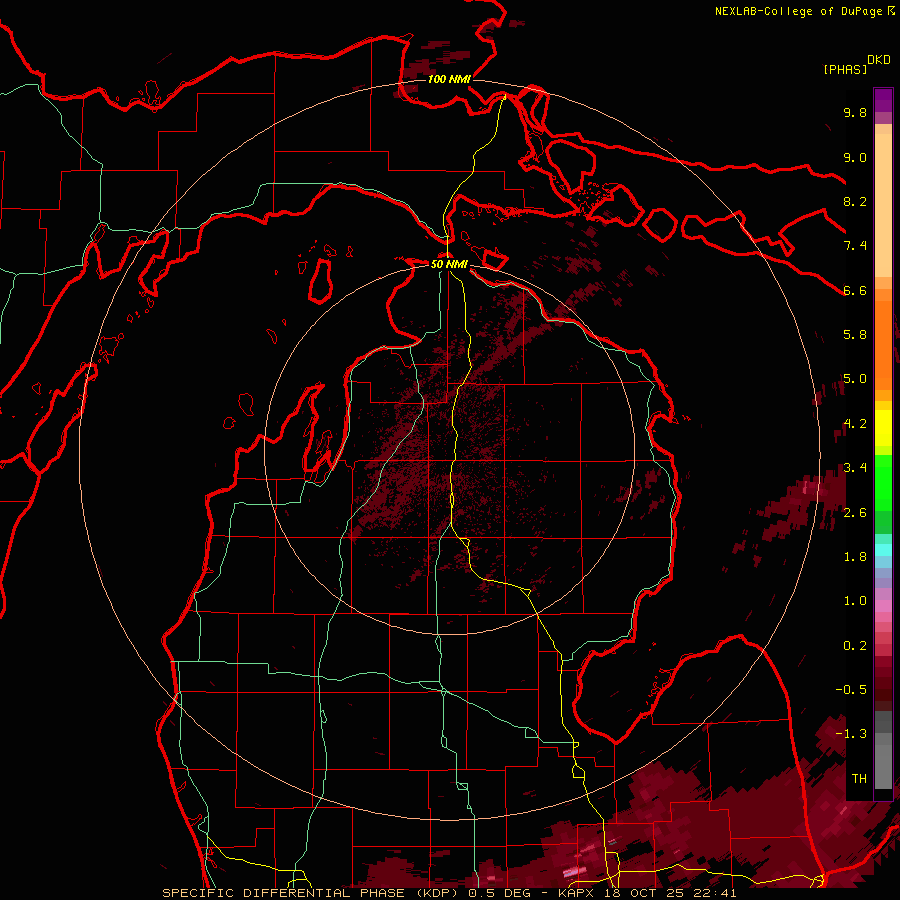Click the 5.8 scale value
The image size is (900, 900).
[855, 335]
